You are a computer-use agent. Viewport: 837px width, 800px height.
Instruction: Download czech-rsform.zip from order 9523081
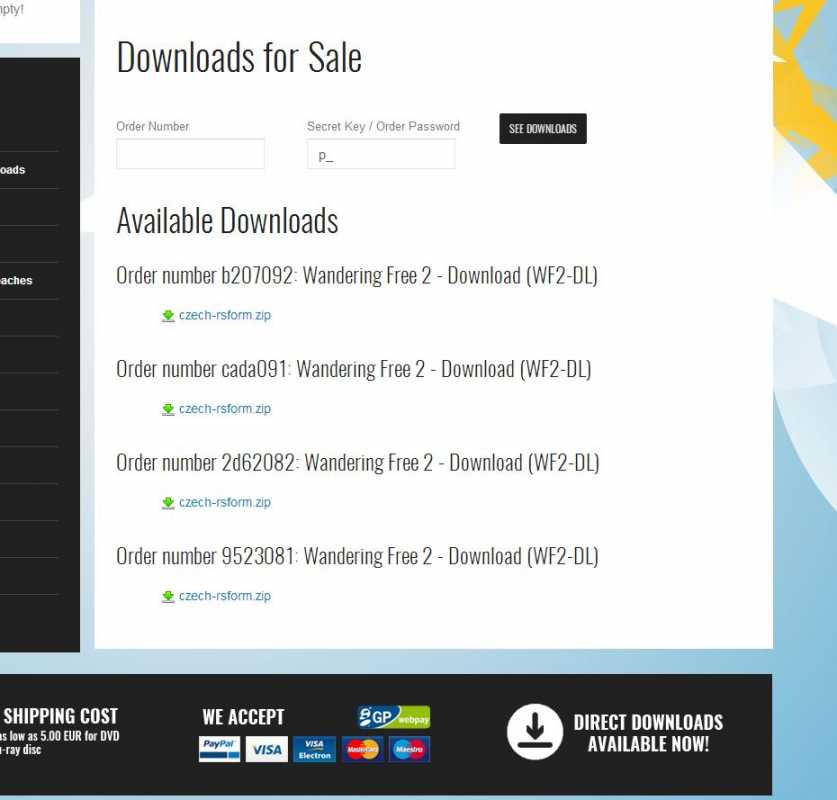[224, 597]
